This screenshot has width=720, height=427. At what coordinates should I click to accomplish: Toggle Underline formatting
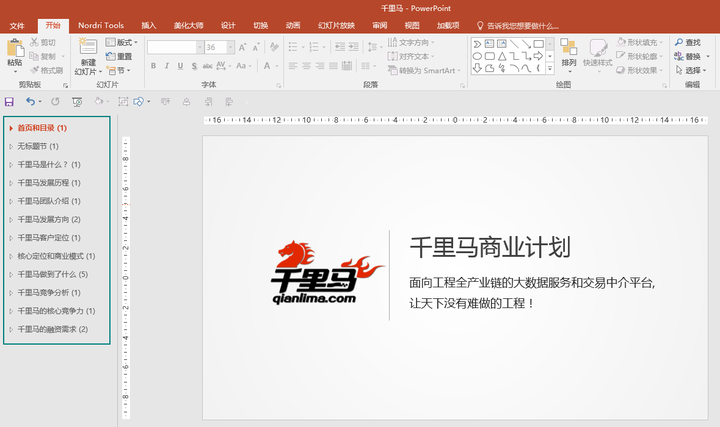click(x=180, y=66)
